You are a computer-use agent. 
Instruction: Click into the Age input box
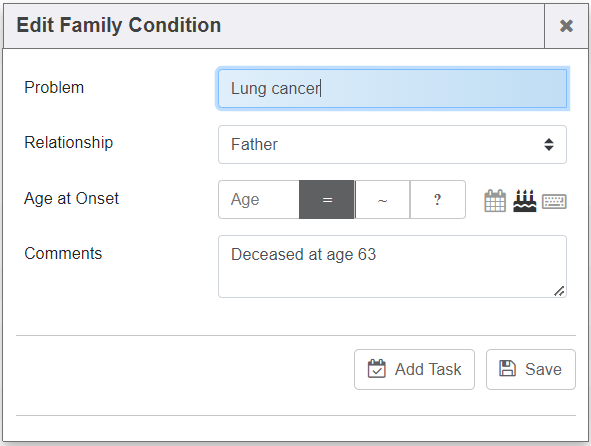coord(259,199)
